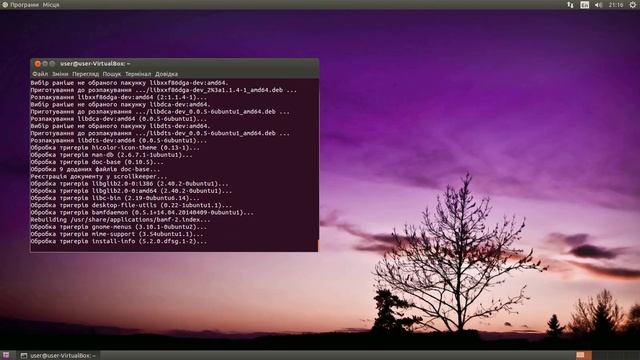
Task: Click line 'Обробка тригерів install-info (5.2.0.dfsg.1-2)...'
Action: 119,241
